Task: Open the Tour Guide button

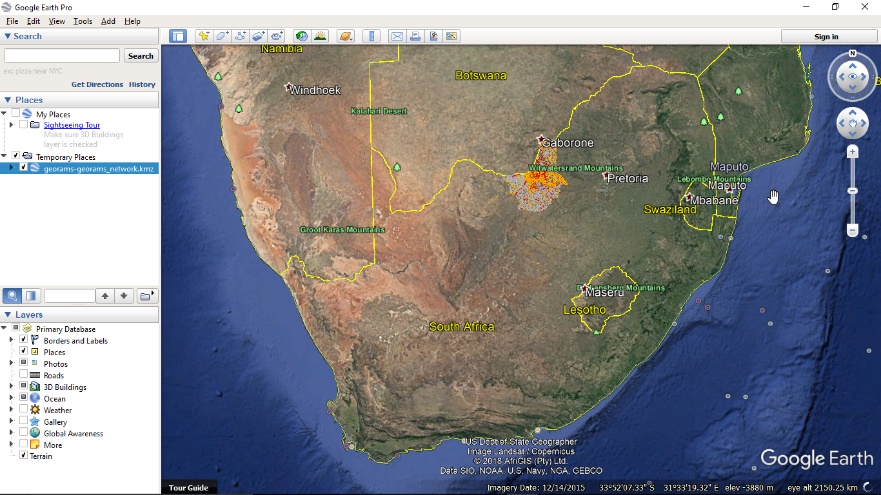Action: tap(188, 488)
